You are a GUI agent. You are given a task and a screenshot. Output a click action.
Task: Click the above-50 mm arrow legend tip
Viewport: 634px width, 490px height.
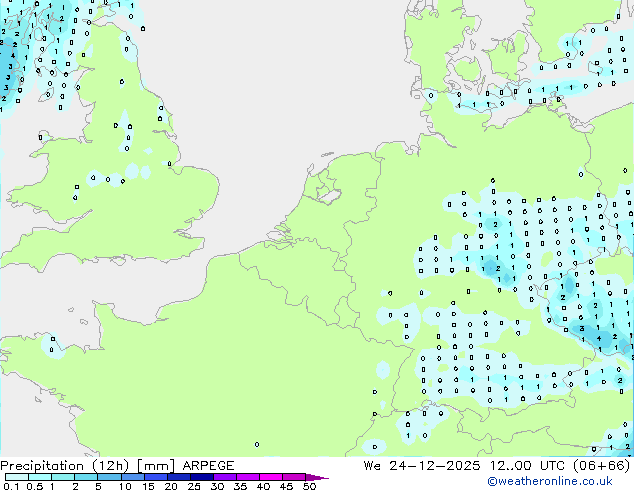(x=317, y=477)
